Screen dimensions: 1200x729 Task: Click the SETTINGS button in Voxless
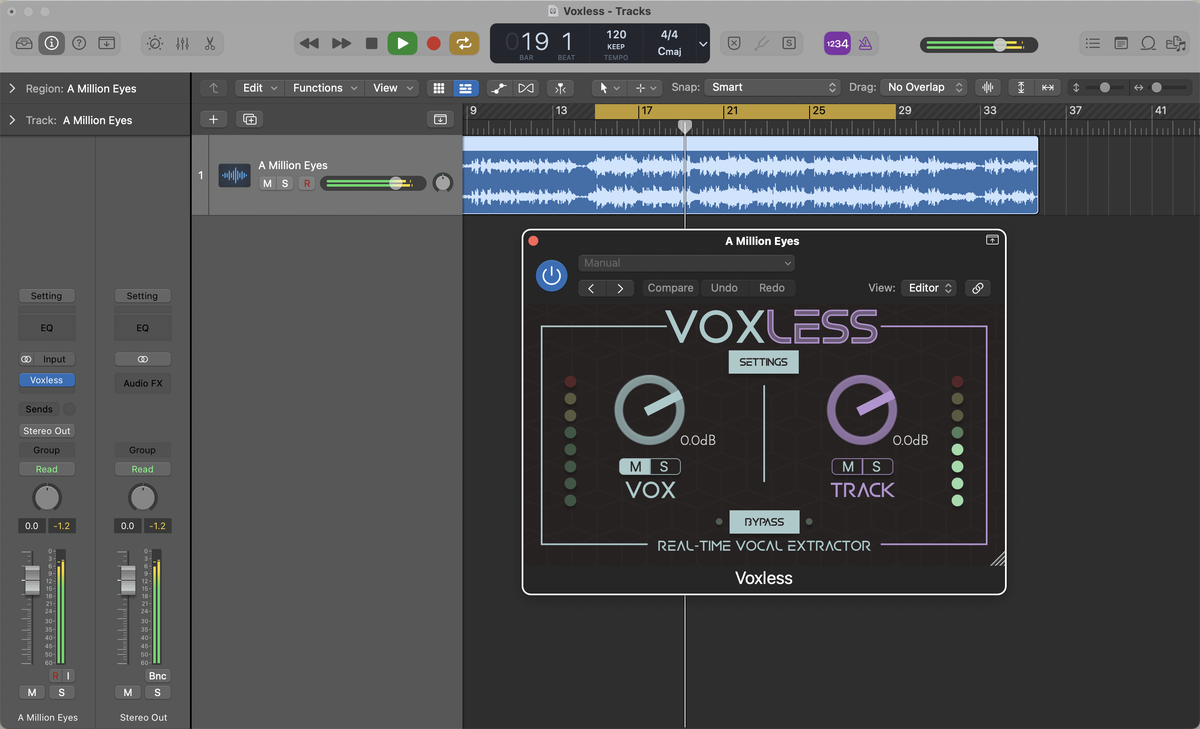click(763, 362)
